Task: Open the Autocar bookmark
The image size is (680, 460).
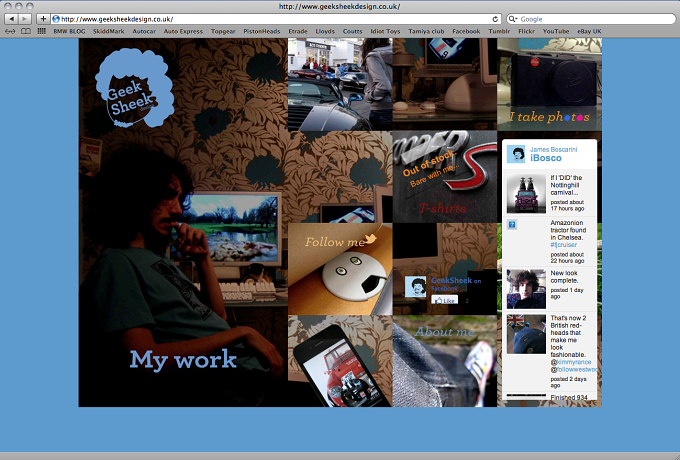Action: 144,31
